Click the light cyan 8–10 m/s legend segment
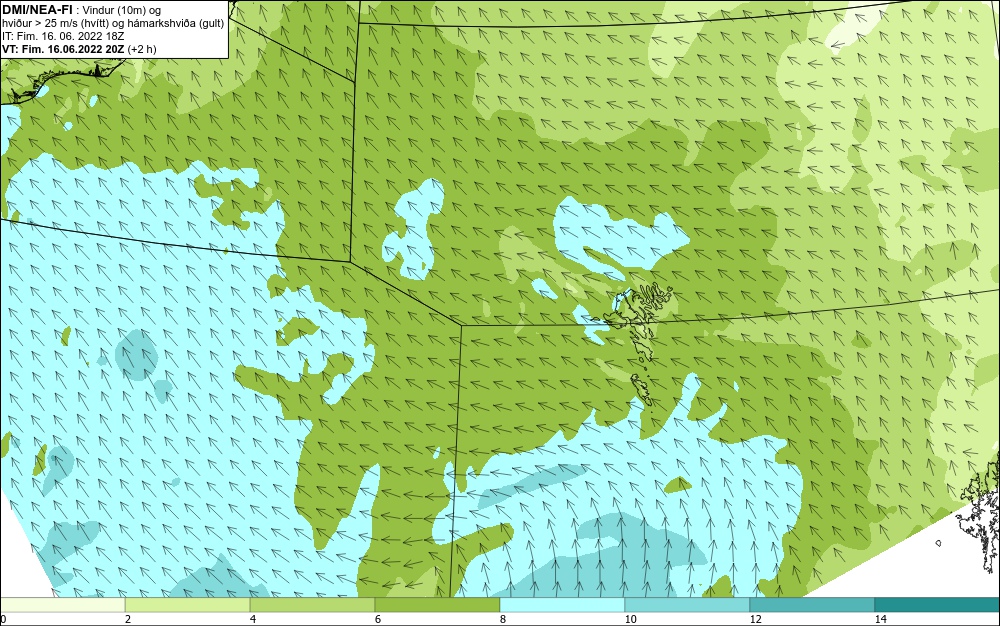The image size is (1000, 626). coord(562,605)
